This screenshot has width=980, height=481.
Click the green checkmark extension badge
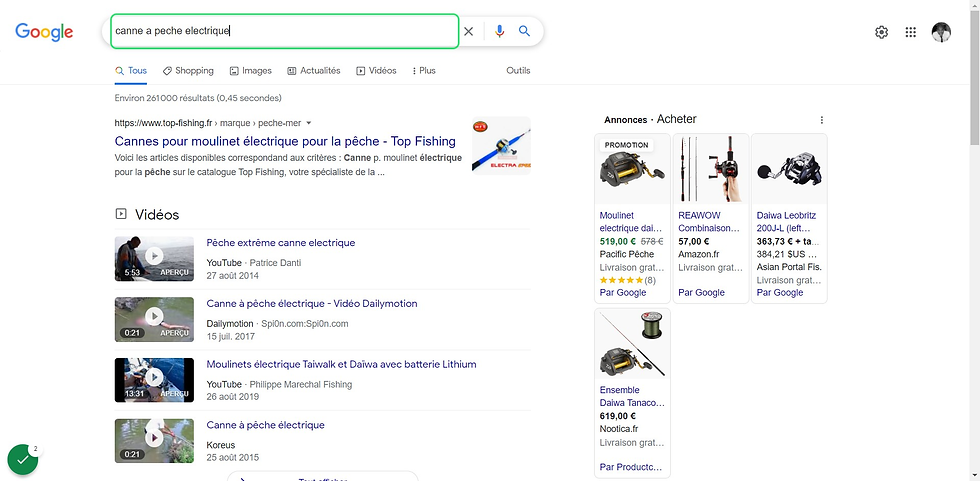[22, 460]
